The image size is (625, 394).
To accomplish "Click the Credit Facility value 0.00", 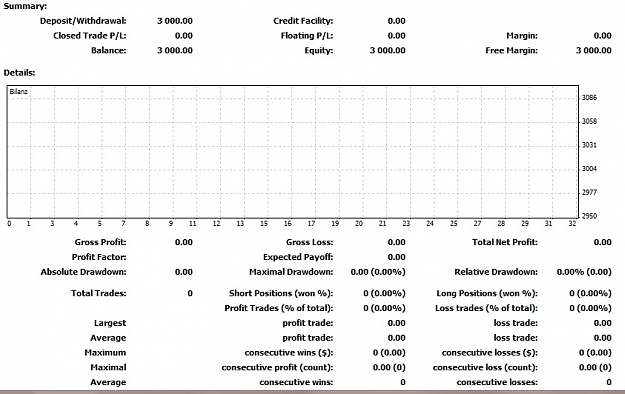I will point(396,21).
